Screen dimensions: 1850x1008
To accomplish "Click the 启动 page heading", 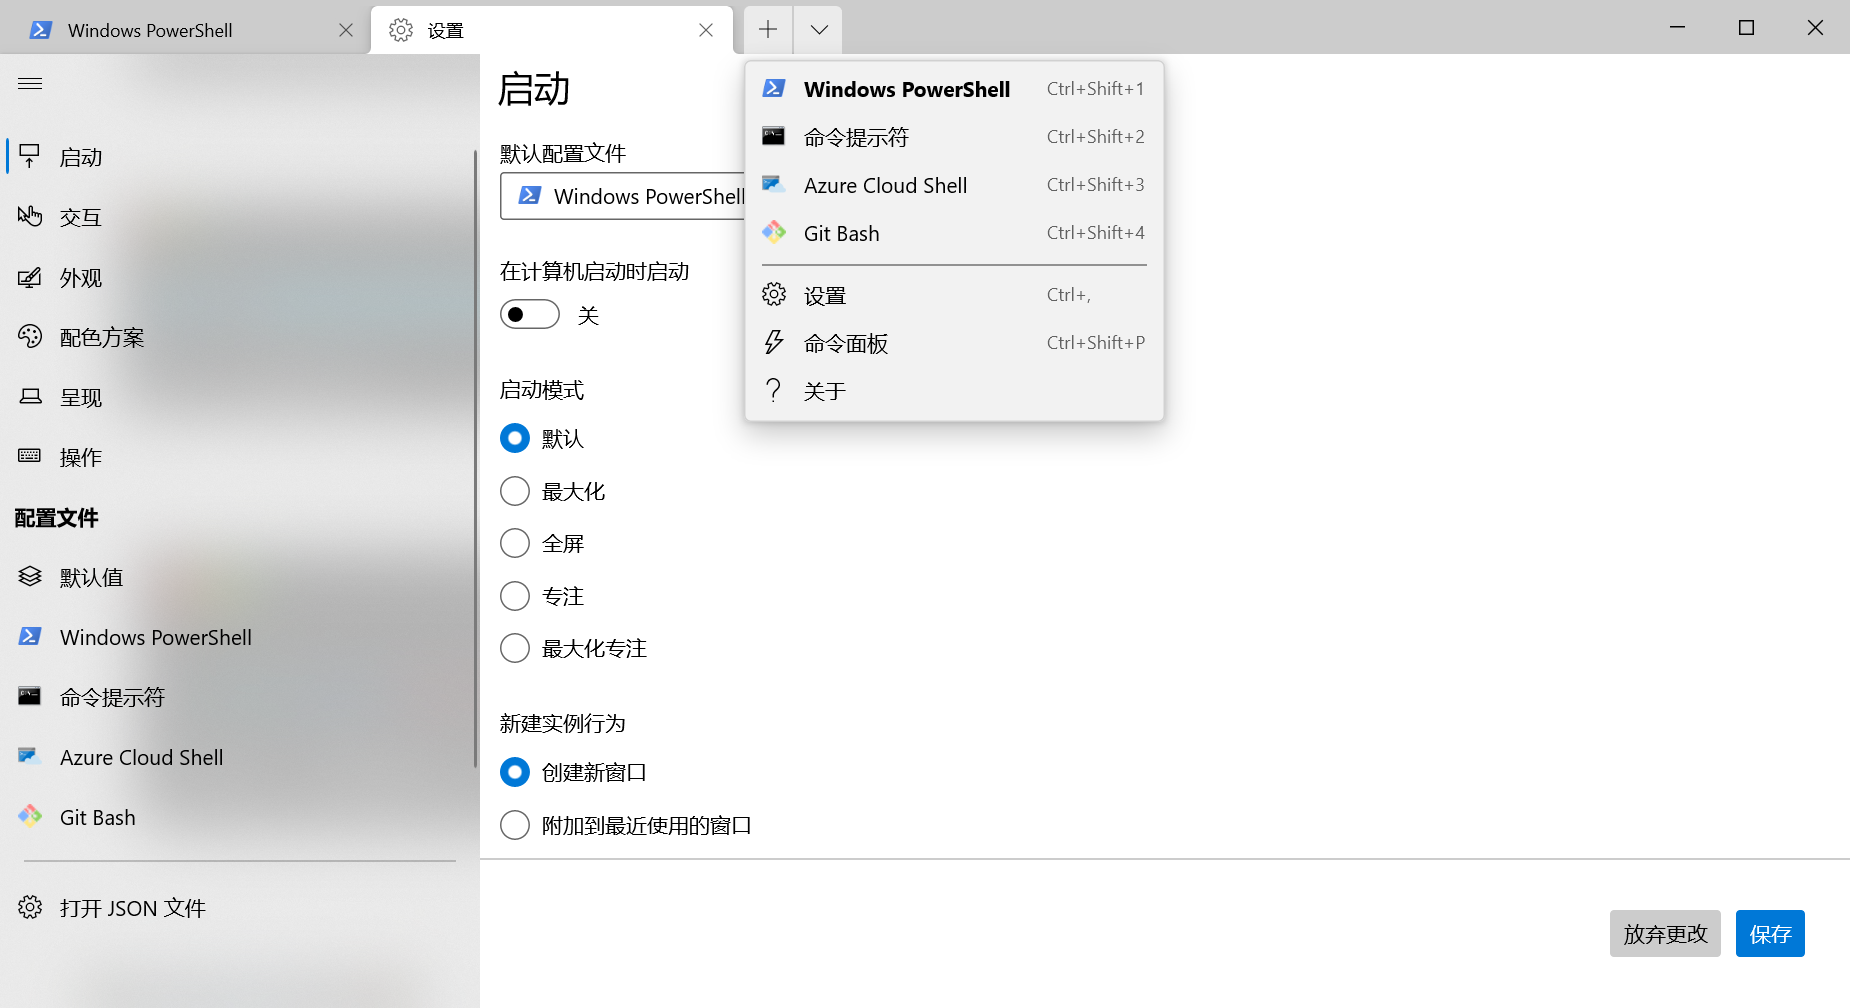I will 534,89.
